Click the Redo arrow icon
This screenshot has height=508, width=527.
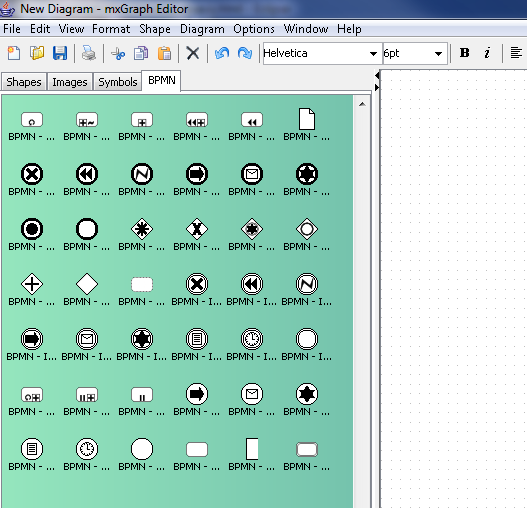point(245,53)
